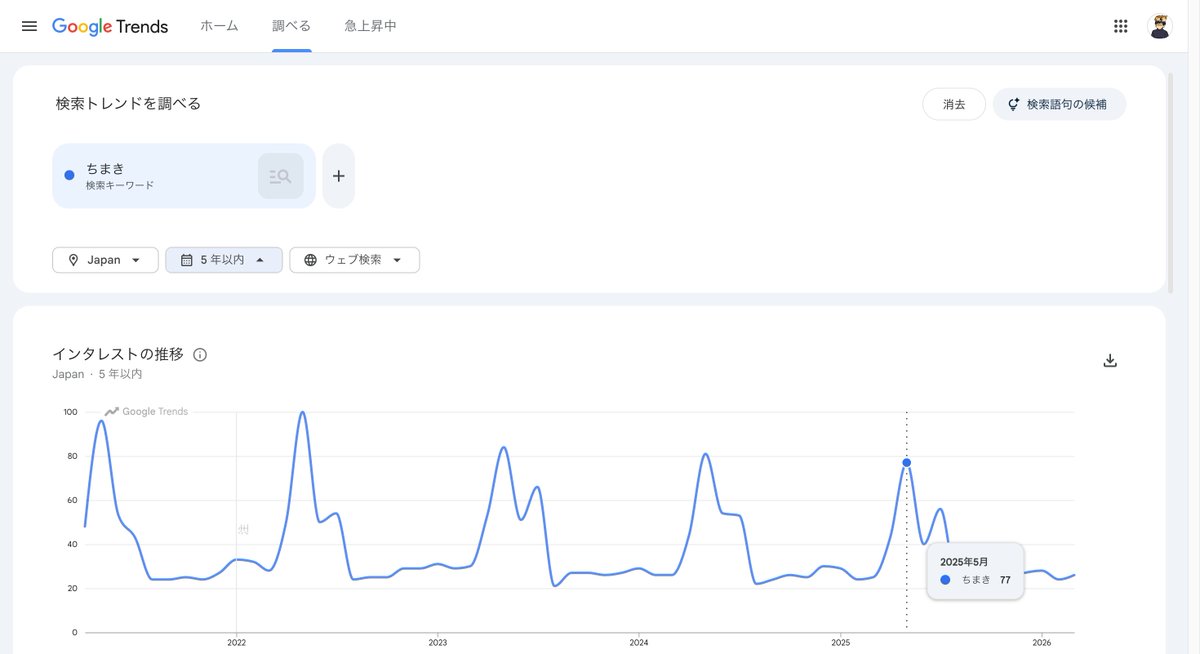Viewport: 1200px width, 654px height.
Task: Click the 消去 button
Action: tap(953, 104)
